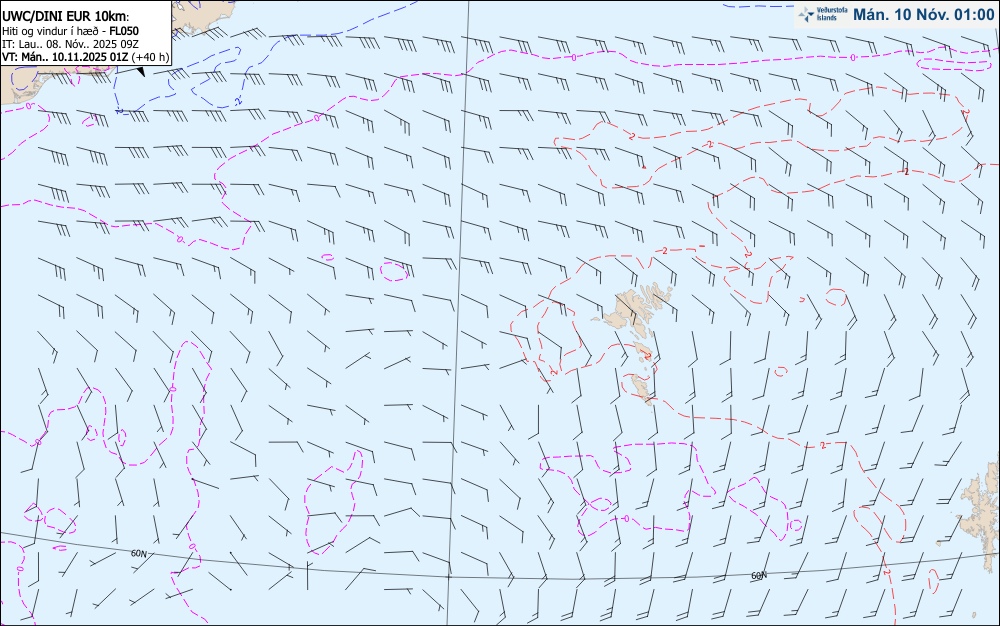Click the 'VT: Mán.. 10.11.2025 01Z (+40 h)' line
Image resolution: width=1000 pixels, height=626 pixels.
pyautogui.click(x=85, y=57)
